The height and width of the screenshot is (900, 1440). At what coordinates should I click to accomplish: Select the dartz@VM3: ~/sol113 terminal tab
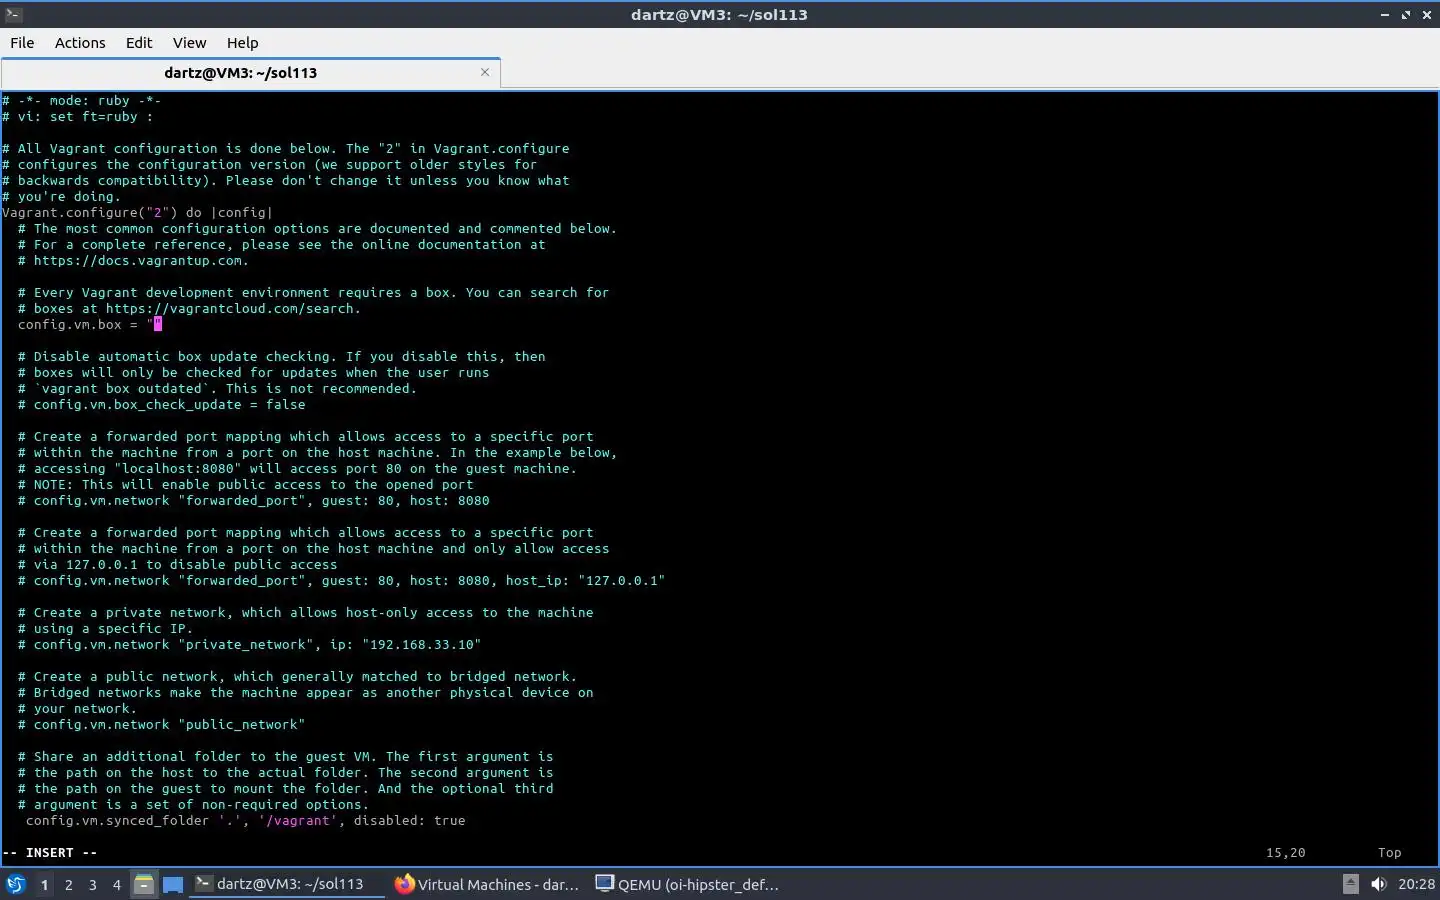pyautogui.click(x=241, y=73)
